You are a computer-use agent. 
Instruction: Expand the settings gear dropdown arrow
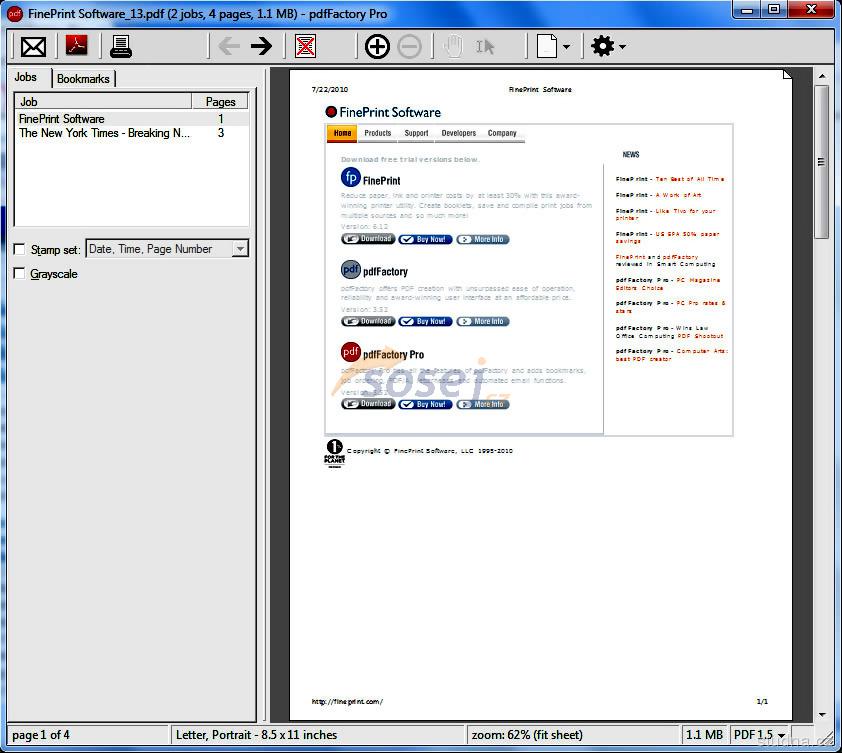point(622,47)
